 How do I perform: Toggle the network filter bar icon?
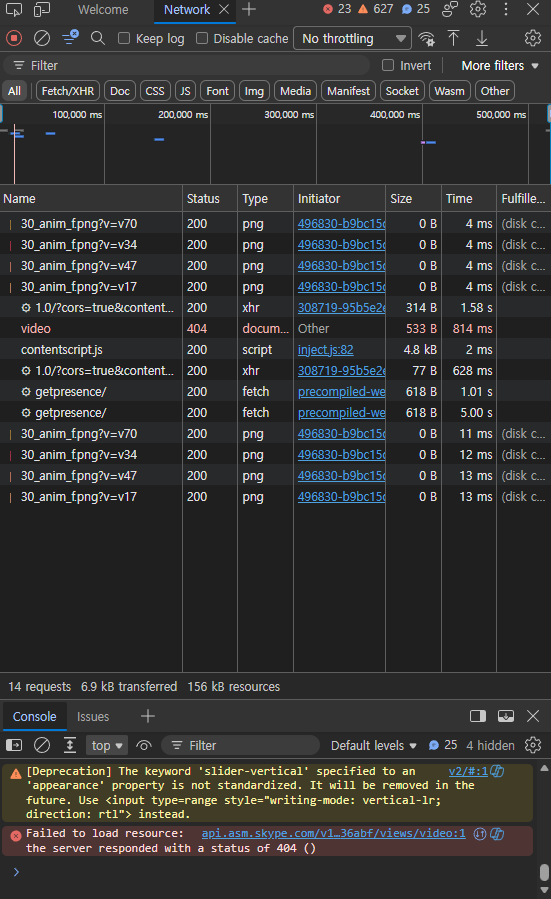70,38
